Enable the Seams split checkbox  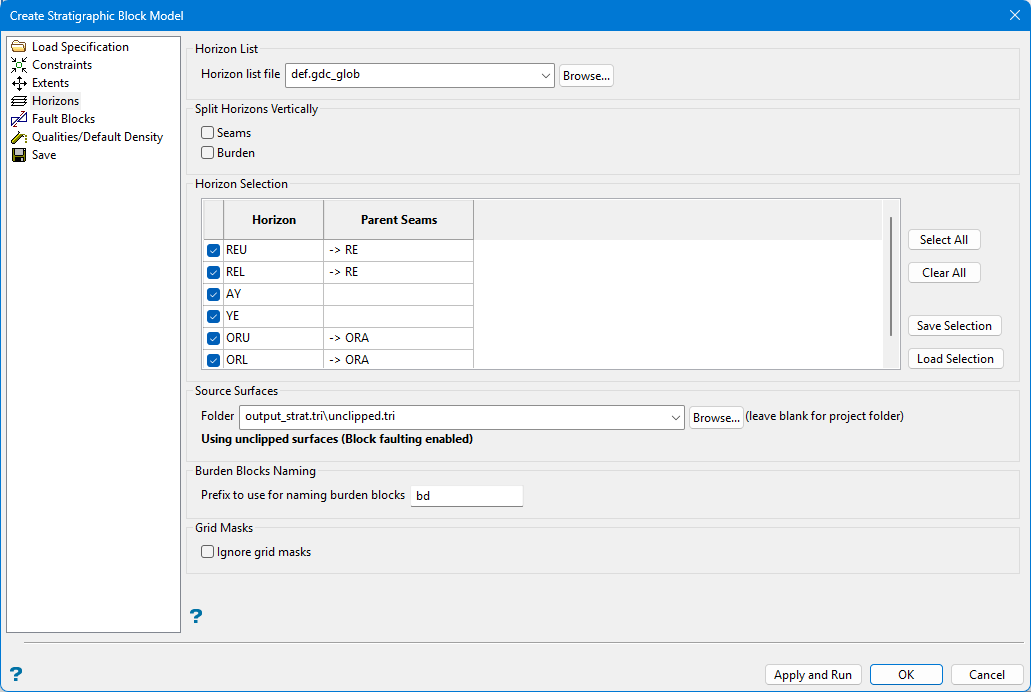point(208,133)
